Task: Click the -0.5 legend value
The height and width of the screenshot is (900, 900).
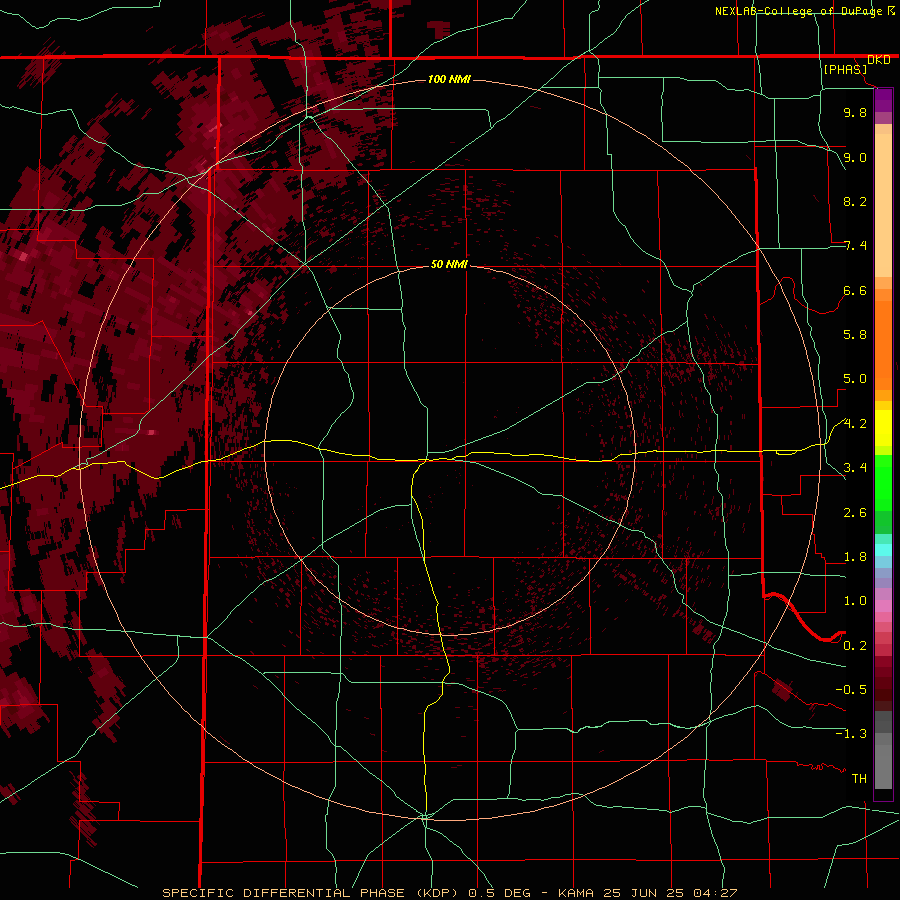Action: (851, 690)
